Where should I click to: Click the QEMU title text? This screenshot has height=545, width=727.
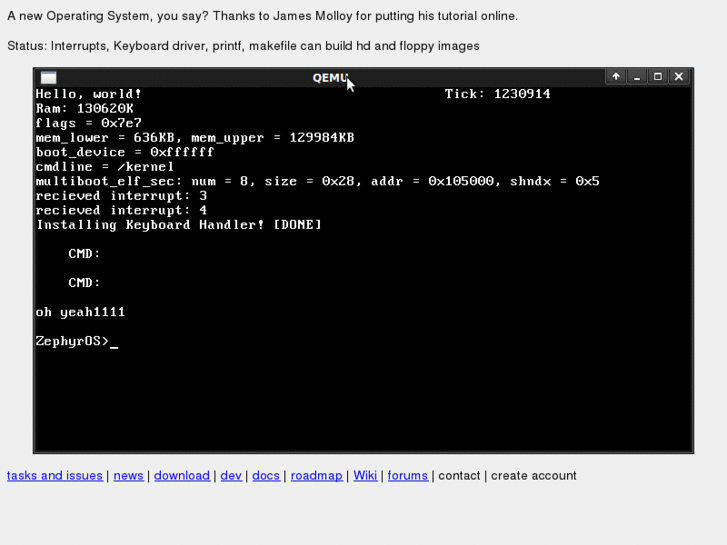(x=330, y=77)
